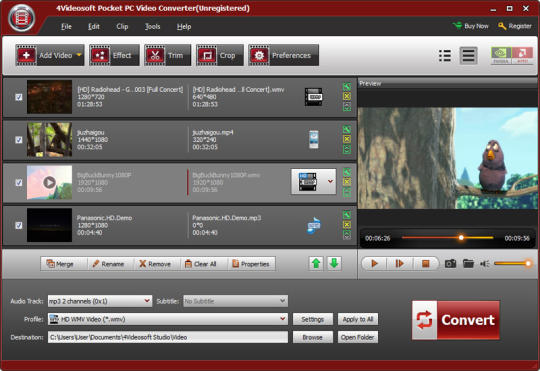Start conversion with the Convert button

coord(456,320)
